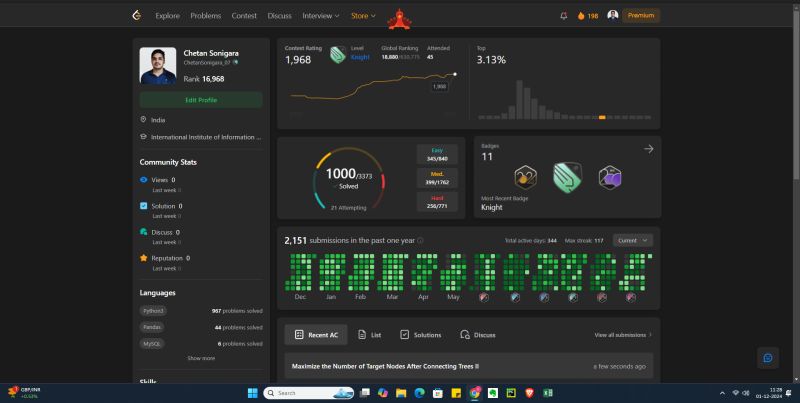Click the Pandas language tag

click(x=152, y=327)
